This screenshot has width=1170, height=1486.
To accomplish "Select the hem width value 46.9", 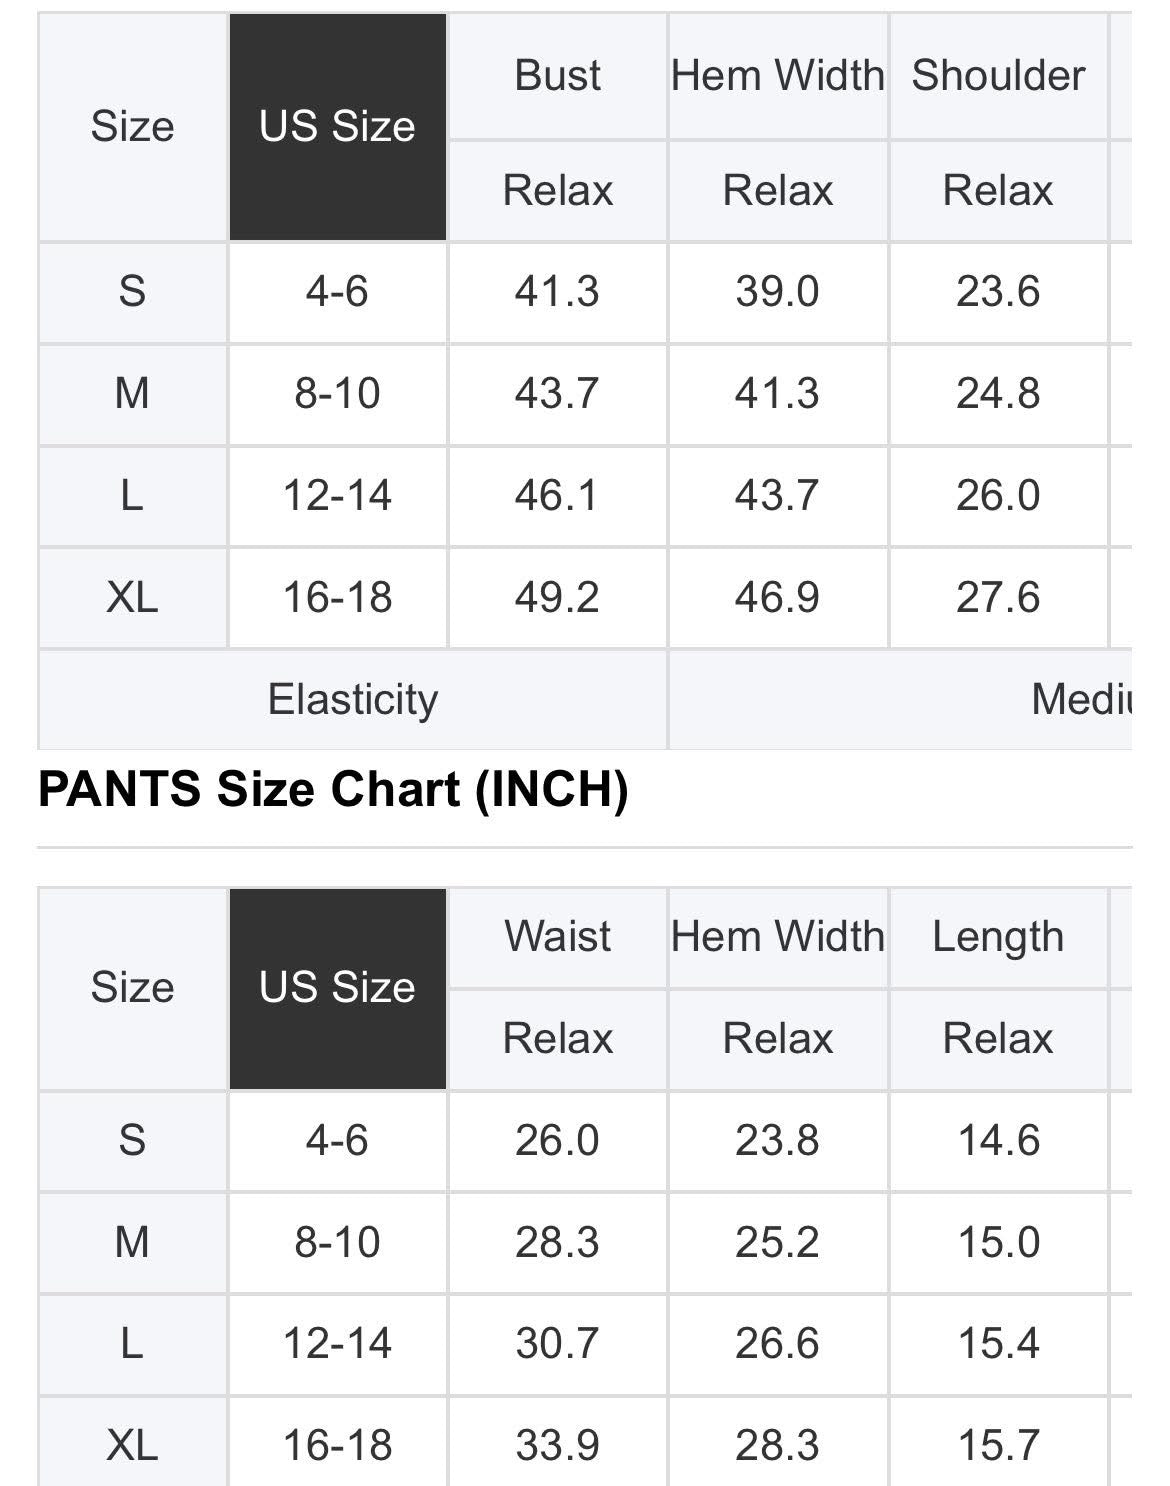I will (x=777, y=598).
